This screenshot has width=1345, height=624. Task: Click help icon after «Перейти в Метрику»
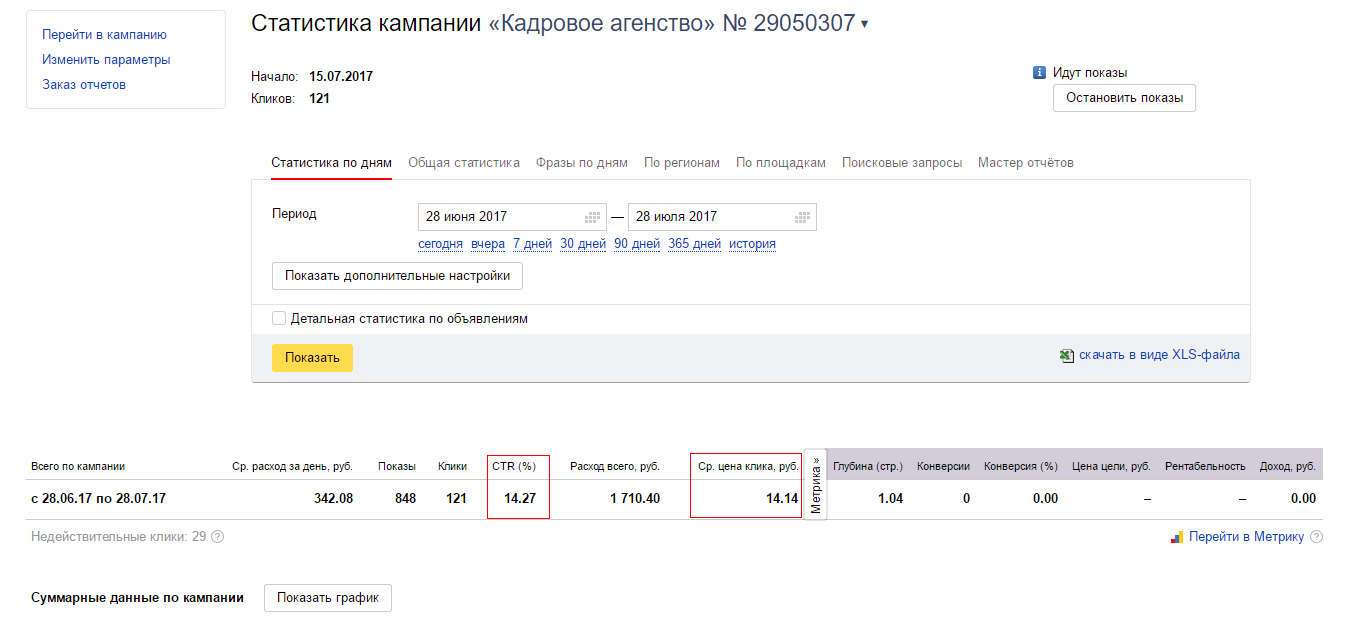coord(1316,537)
